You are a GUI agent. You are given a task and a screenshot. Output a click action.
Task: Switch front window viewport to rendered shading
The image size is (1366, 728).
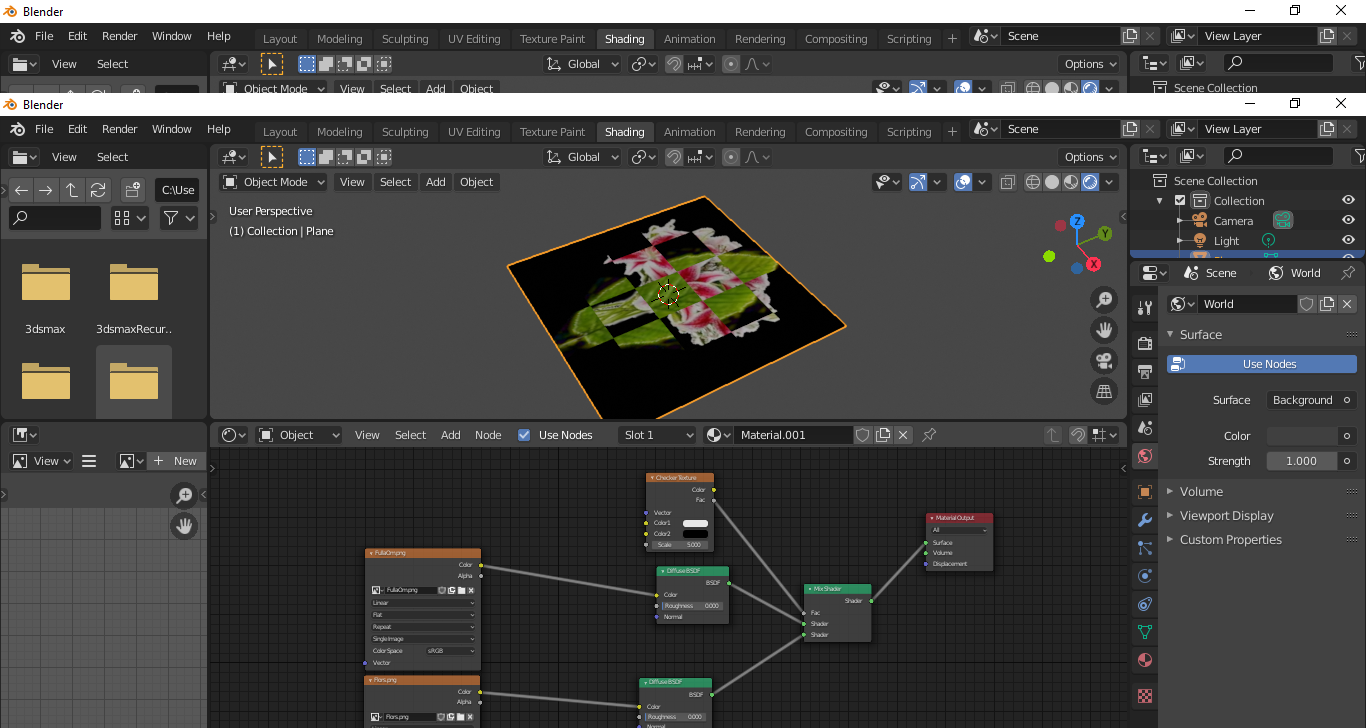(x=1090, y=182)
